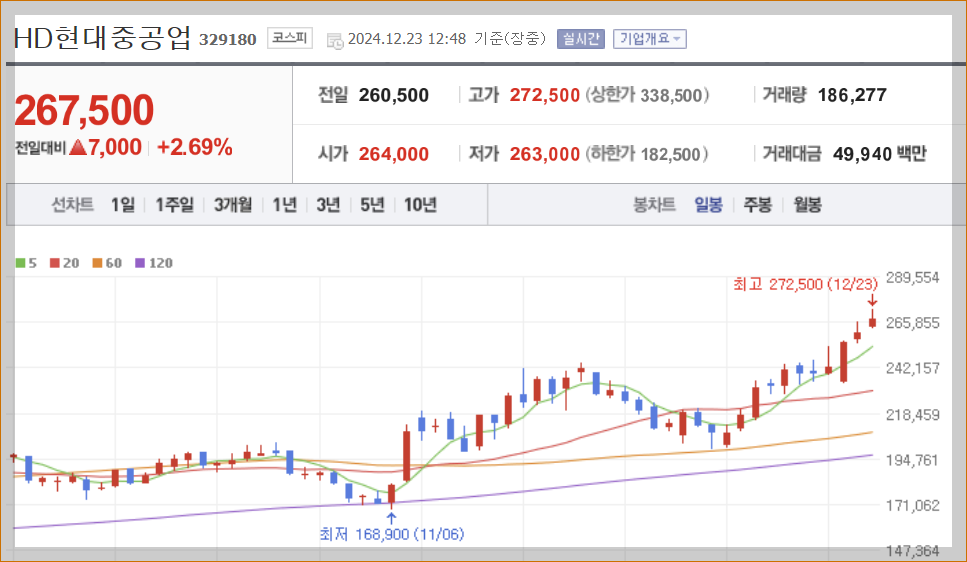Screen dimensions: 967x562
Task: Click the red 20-day moving average swatch
Action: pos(55,263)
